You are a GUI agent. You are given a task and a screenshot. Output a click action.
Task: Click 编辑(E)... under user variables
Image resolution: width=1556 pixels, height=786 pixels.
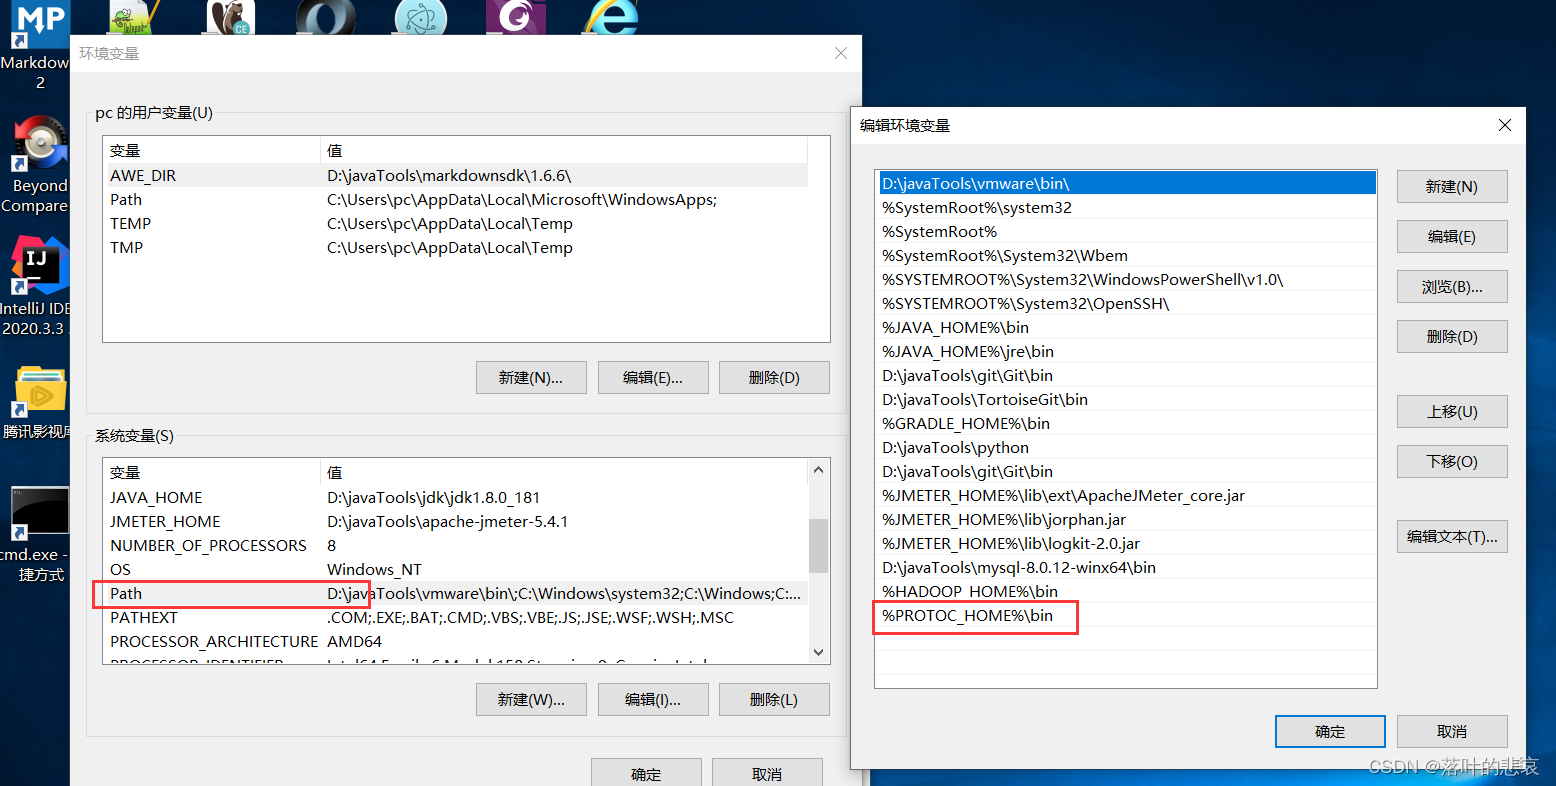(652, 377)
